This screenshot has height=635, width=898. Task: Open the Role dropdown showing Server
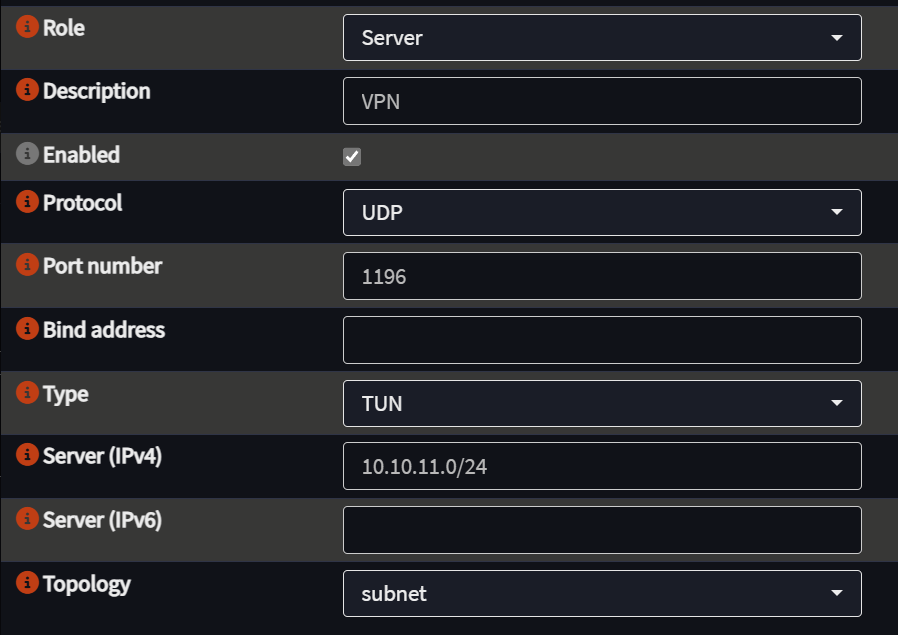click(602, 38)
